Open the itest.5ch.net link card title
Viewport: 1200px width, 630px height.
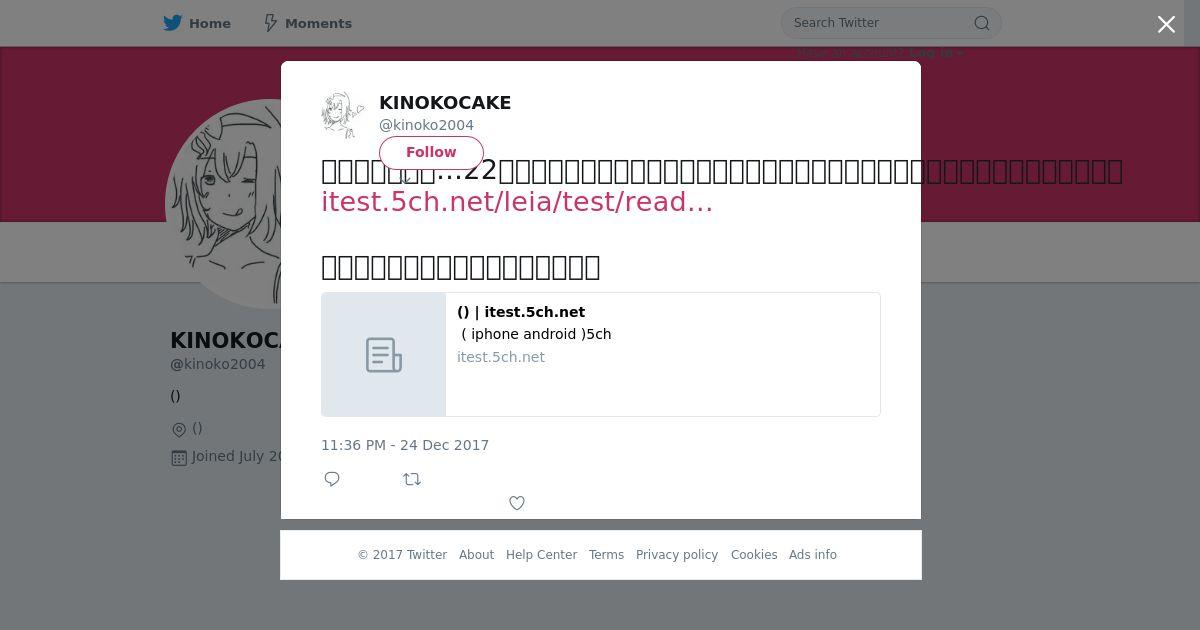tap(521, 312)
